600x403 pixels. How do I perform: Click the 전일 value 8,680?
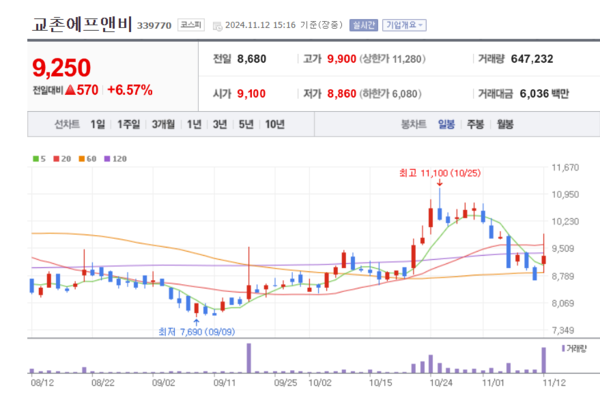pyautogui.click(x=251, y=59)
